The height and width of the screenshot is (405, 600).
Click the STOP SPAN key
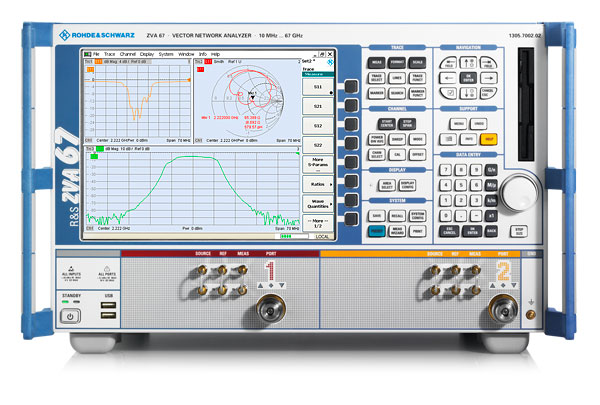pyautogui.click(x=407, y=124)
